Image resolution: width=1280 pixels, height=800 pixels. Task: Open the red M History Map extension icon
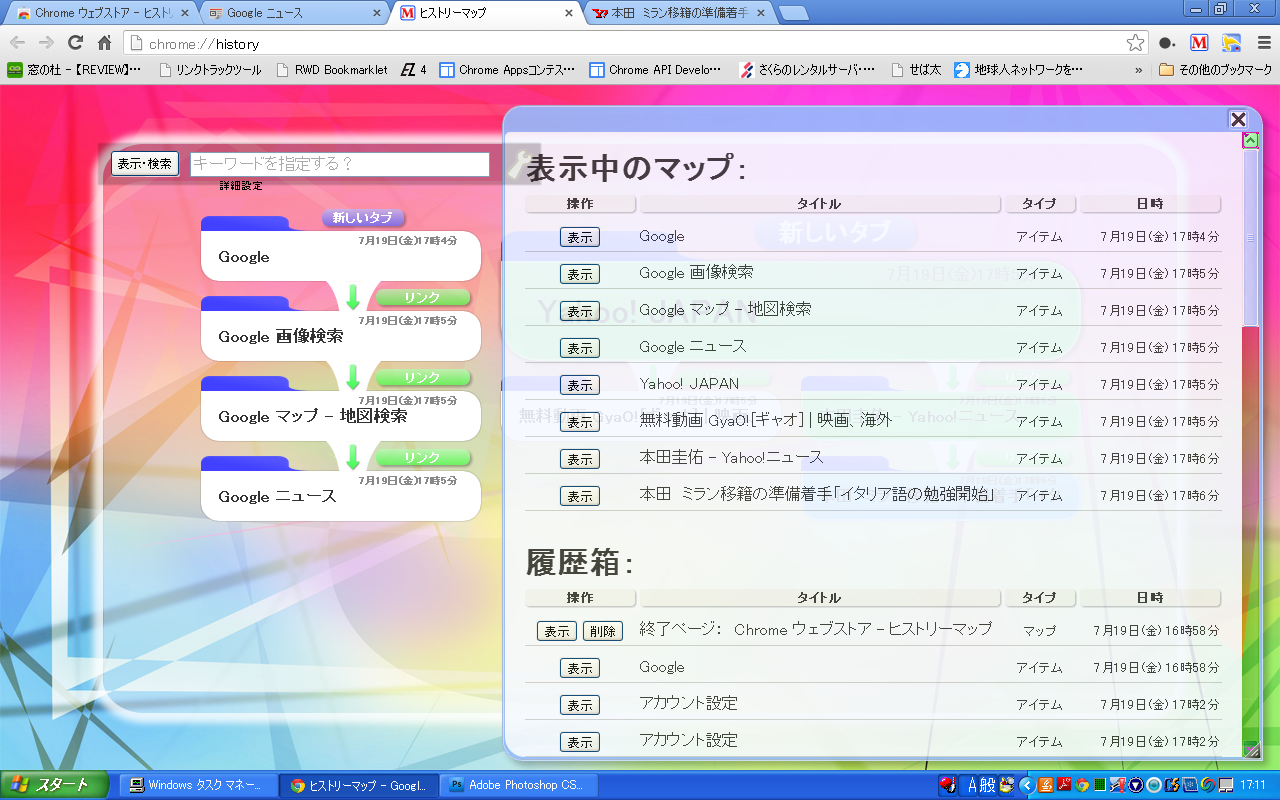coord(1199,43)
